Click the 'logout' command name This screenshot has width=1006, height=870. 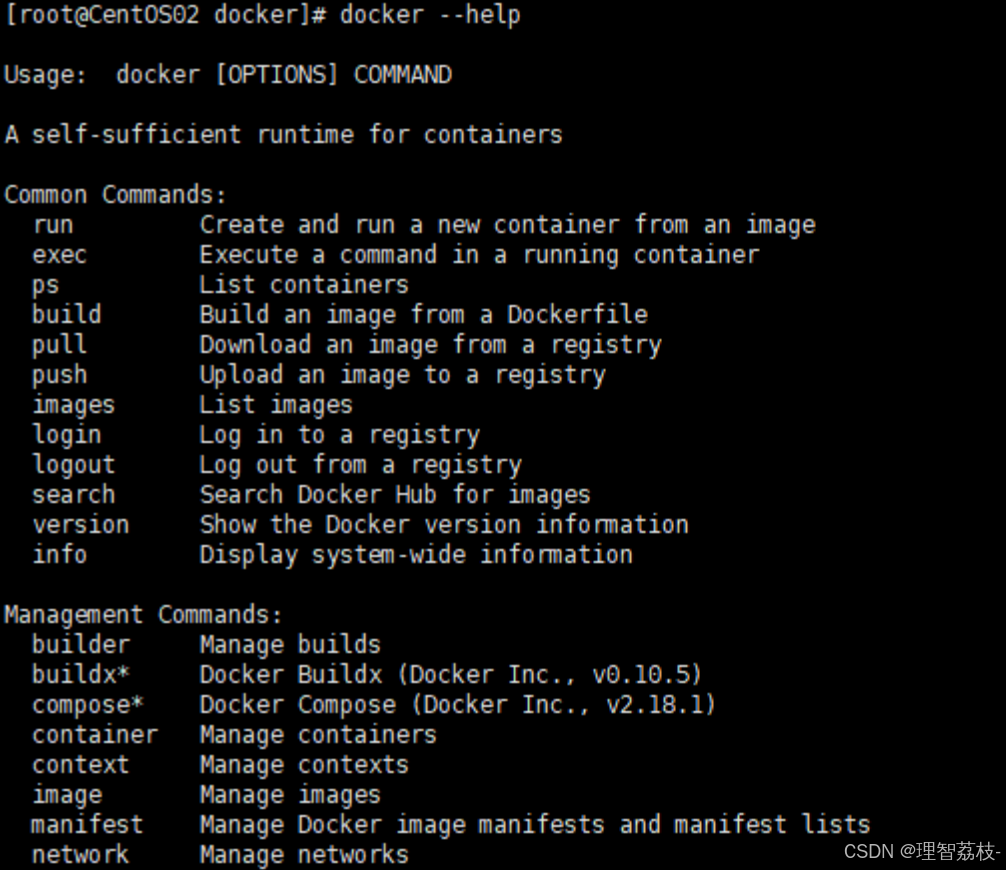(x=74, y=465)
